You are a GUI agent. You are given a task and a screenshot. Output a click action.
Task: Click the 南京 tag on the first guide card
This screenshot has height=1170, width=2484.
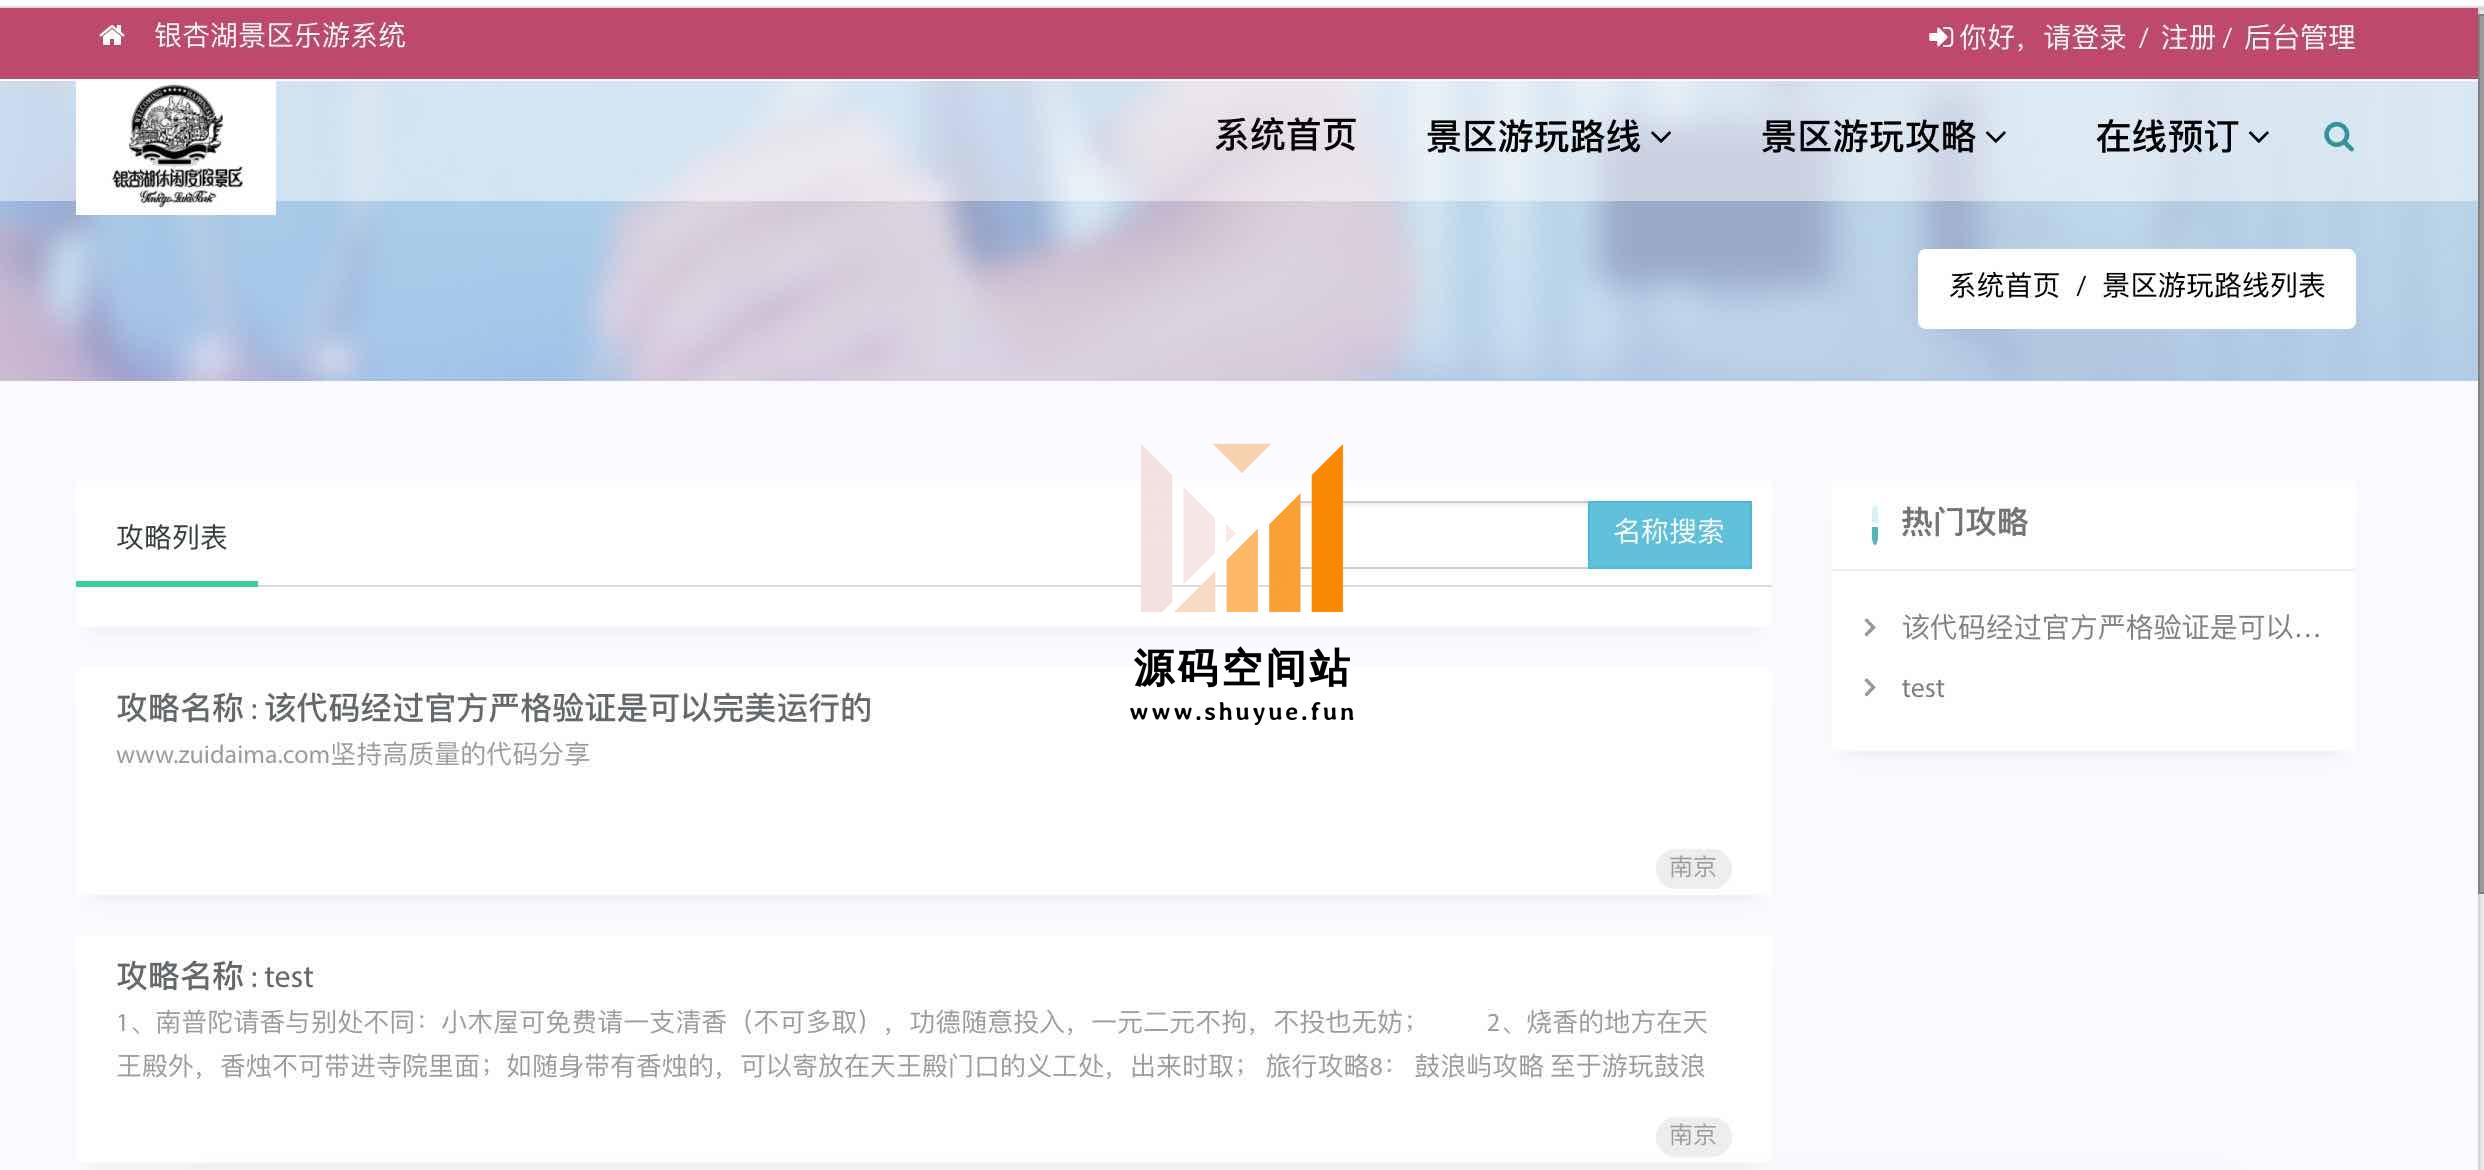1693,867
